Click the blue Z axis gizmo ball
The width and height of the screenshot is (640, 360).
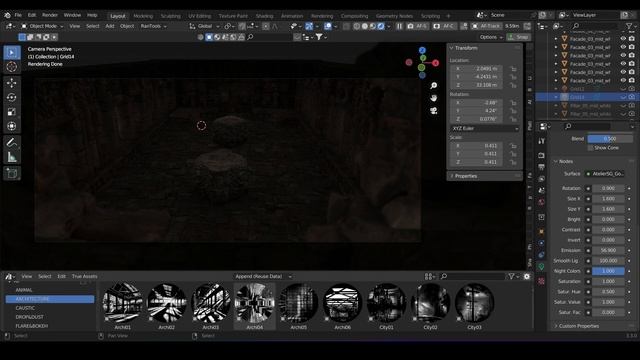pyautogui.click(x=422, y=50)
